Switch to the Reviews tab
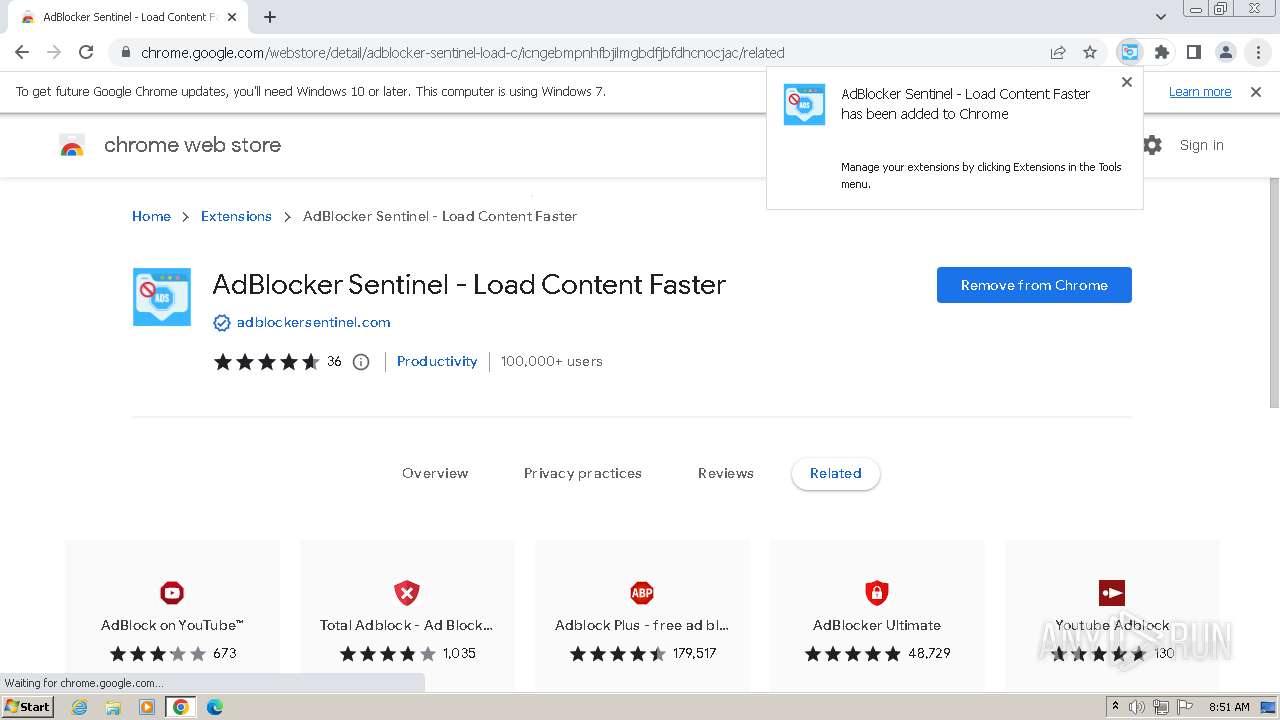1280x720 pixels. point(726,473)
